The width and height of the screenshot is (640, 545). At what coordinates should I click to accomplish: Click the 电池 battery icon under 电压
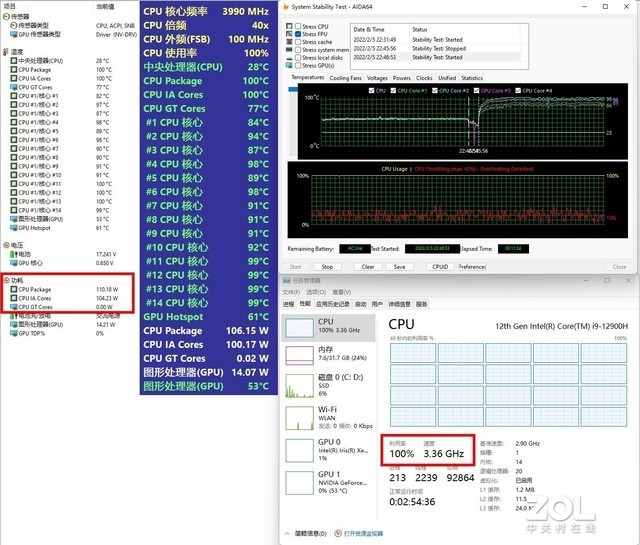point(13,254)
